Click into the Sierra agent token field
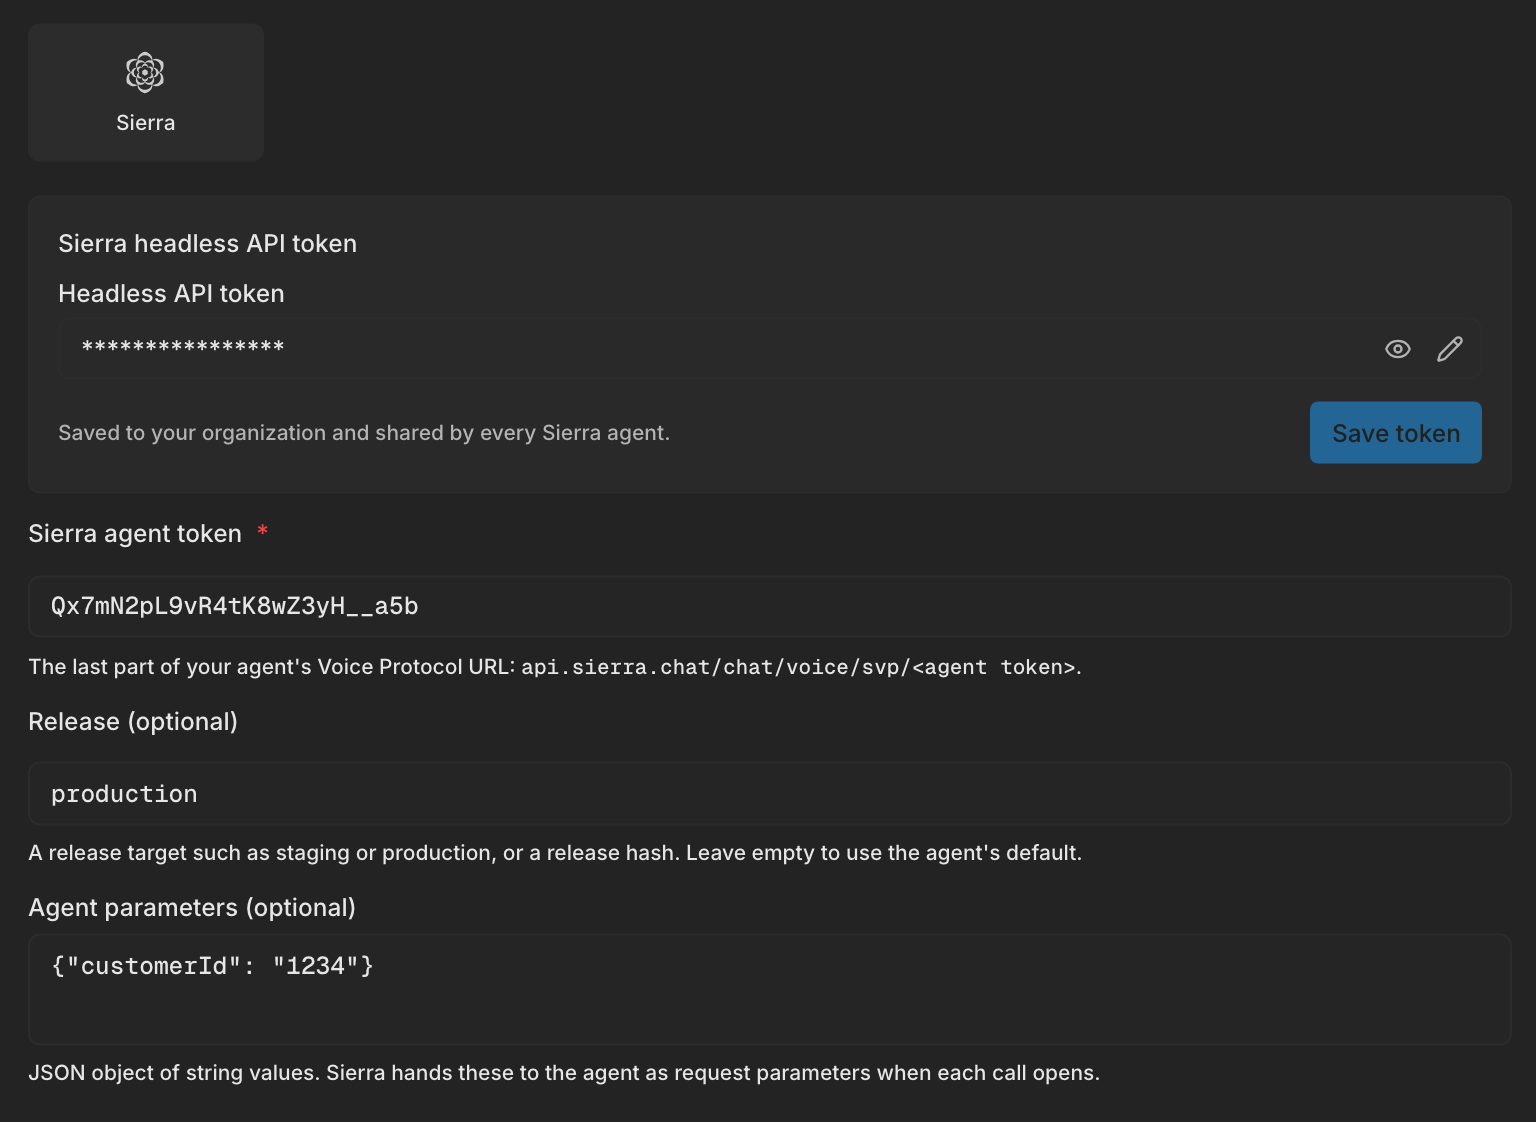The image size is (1536, 1122). tap(769, 606)
